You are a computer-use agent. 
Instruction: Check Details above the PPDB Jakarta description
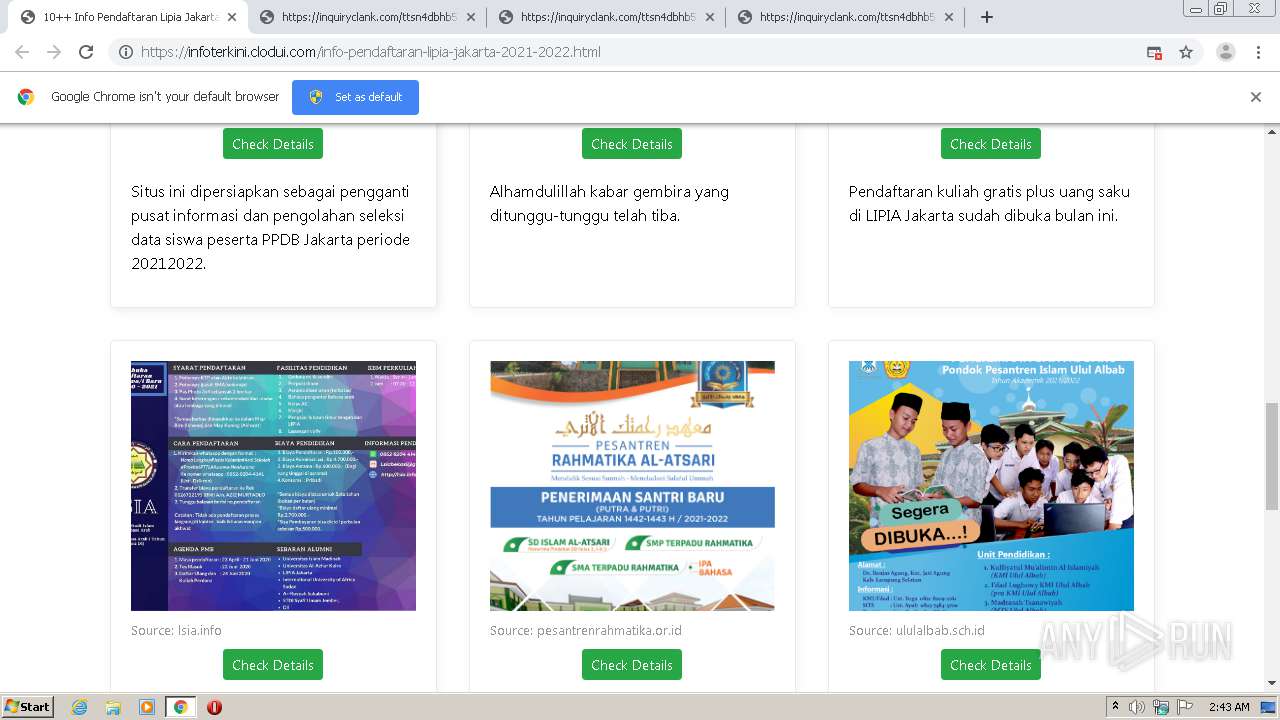point(273,144)
